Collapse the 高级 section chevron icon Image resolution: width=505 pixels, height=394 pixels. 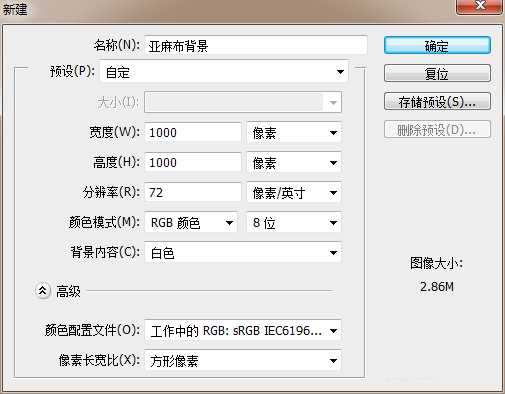click(x=43, y=291)
